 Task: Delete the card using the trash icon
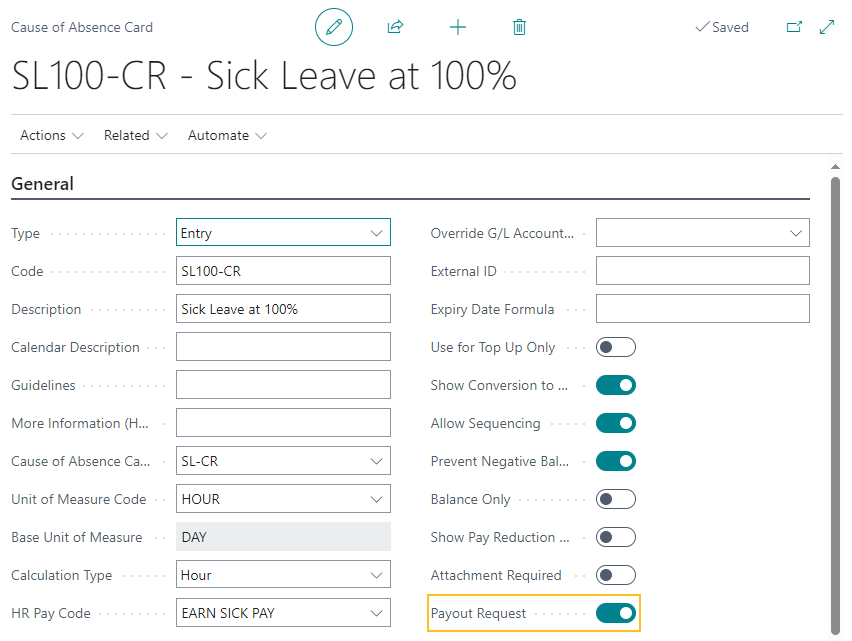(519, 27)
